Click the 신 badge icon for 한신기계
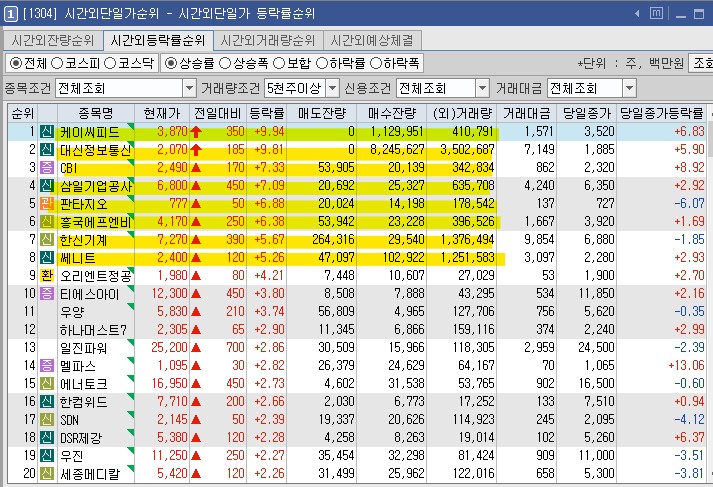This screenshot has height=487, width=713. 47,240
